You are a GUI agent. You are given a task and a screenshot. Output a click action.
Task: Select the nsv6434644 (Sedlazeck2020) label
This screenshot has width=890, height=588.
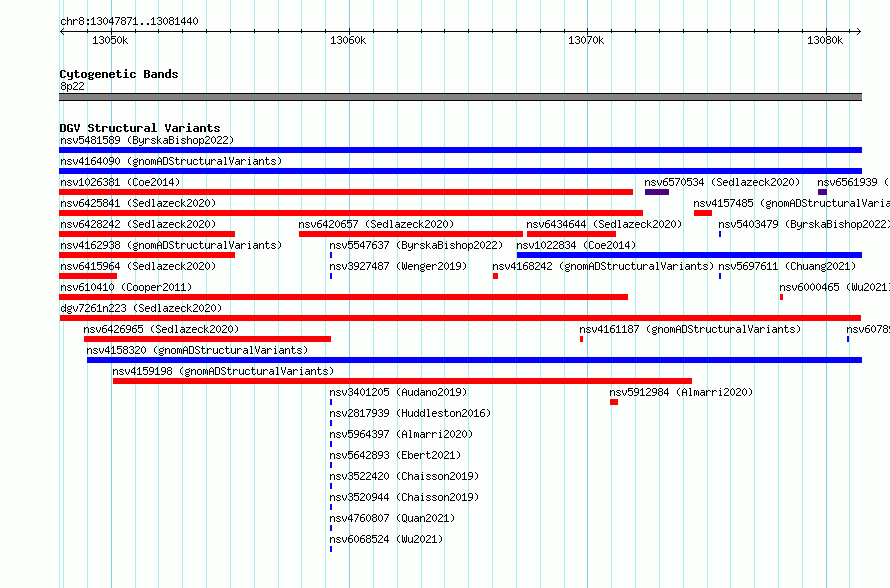[604, 224]
